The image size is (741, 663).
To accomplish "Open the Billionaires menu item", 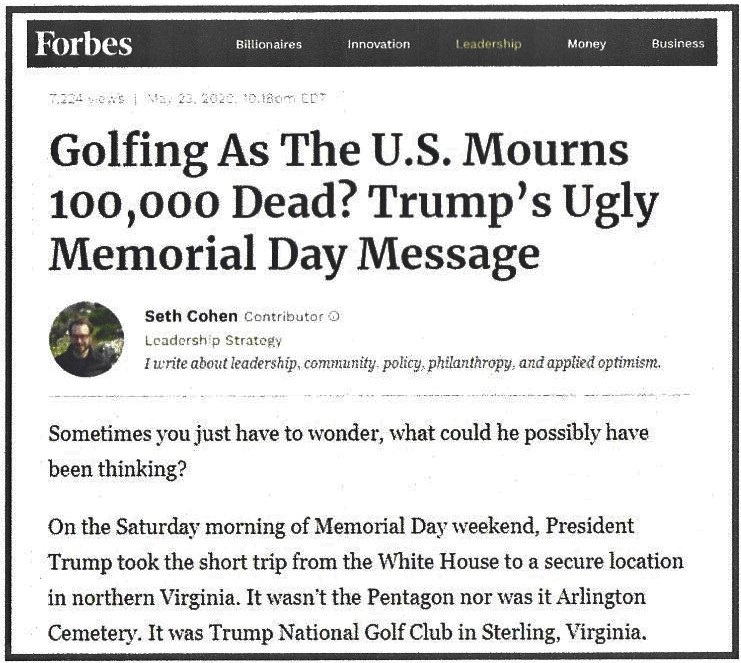I will (x=268, y=44).
